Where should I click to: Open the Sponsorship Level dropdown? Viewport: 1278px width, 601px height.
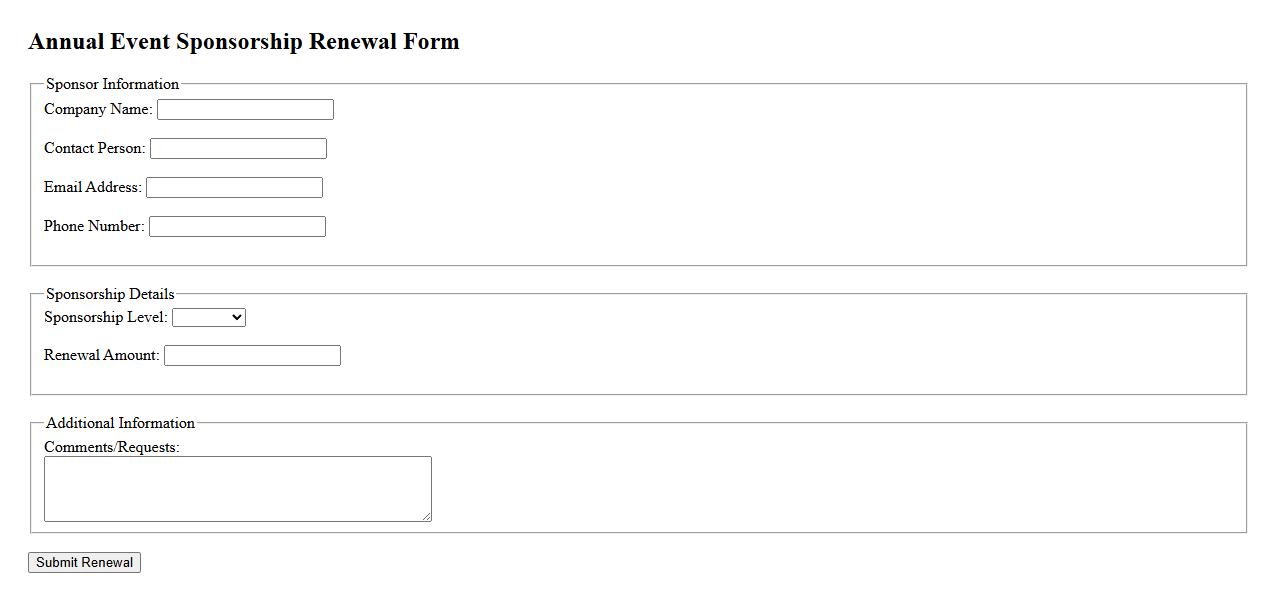tap(209, 317)
